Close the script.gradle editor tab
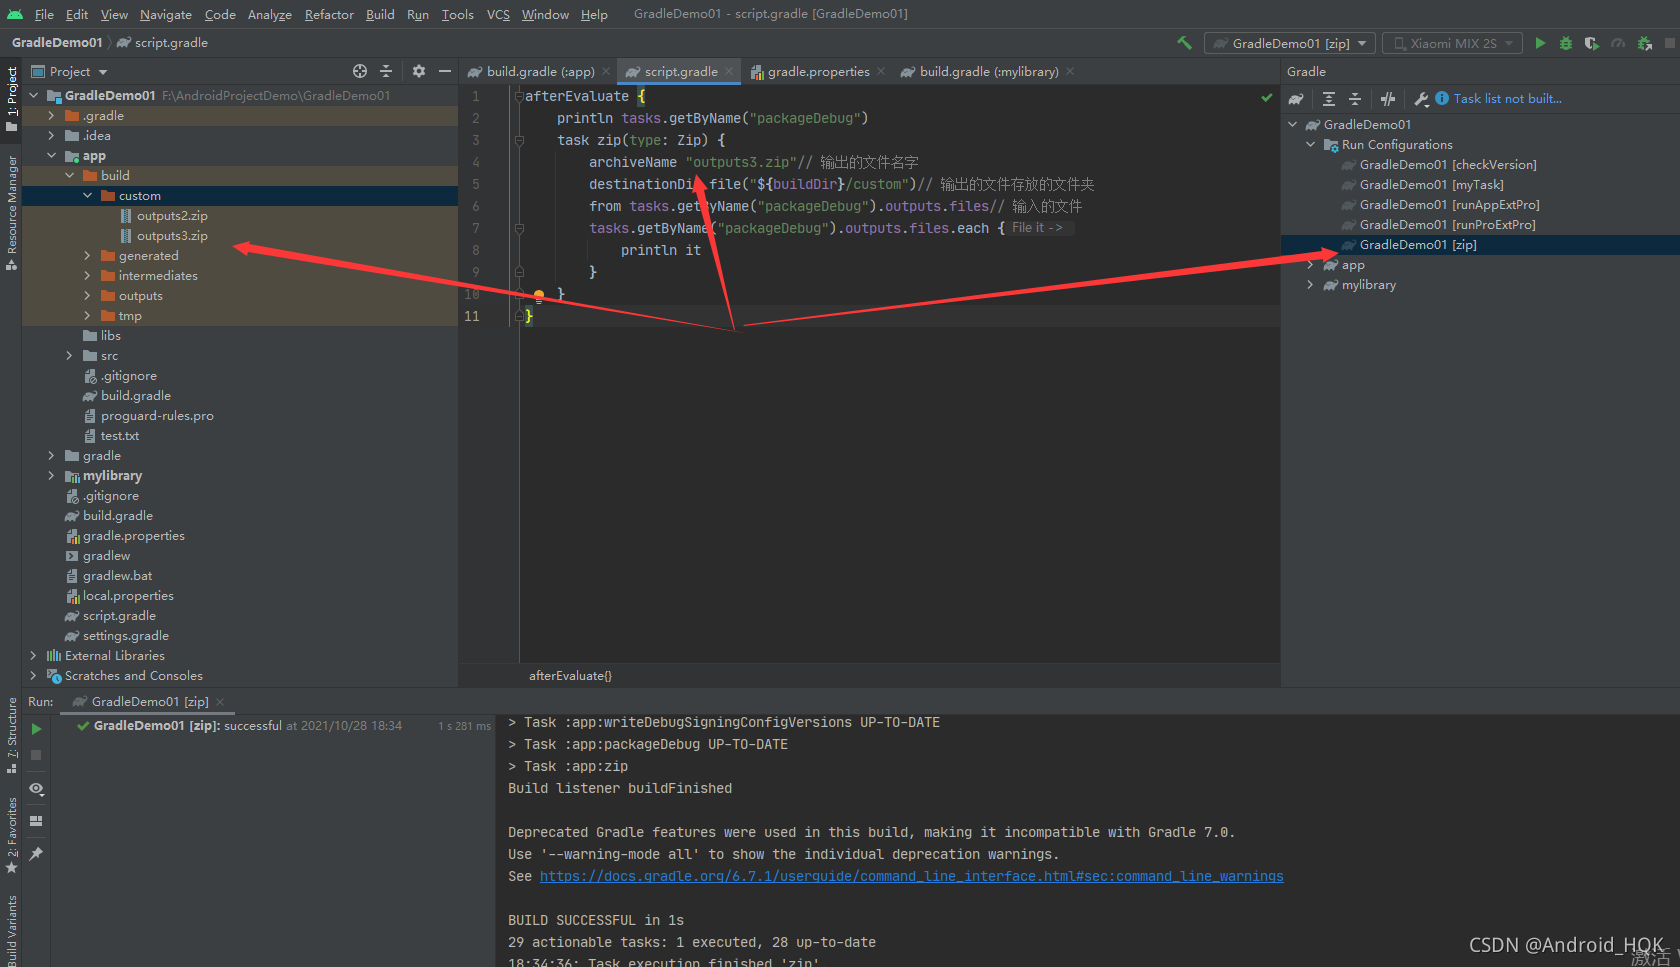Screen dimensions: 1680x967 click(730, 71)
